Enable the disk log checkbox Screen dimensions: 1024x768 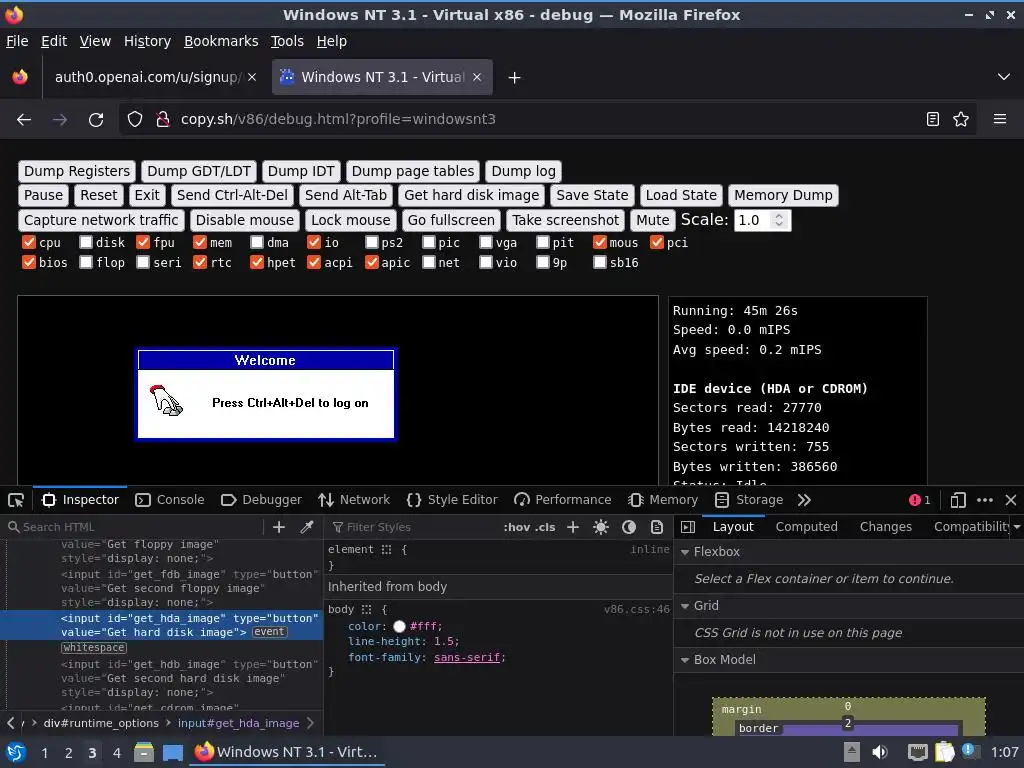pos(86,242)
